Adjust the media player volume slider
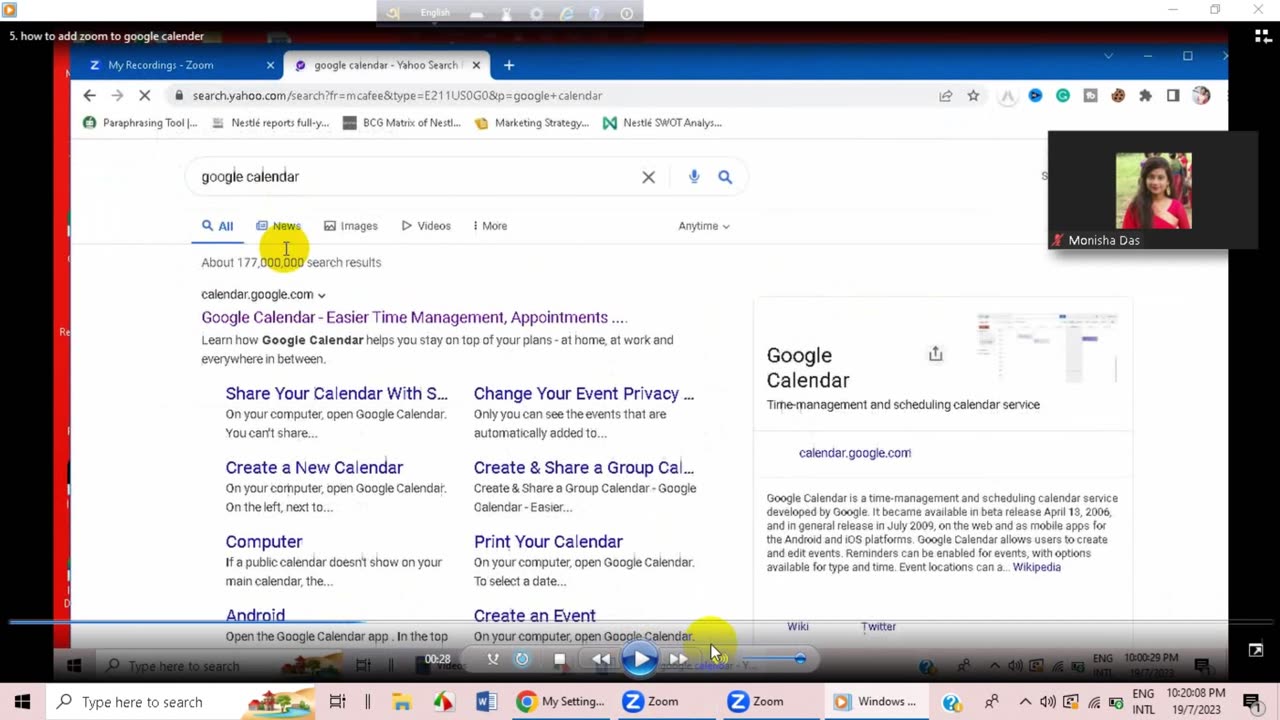The width and height of the screenshot is (1280, 720). [772, 658]
